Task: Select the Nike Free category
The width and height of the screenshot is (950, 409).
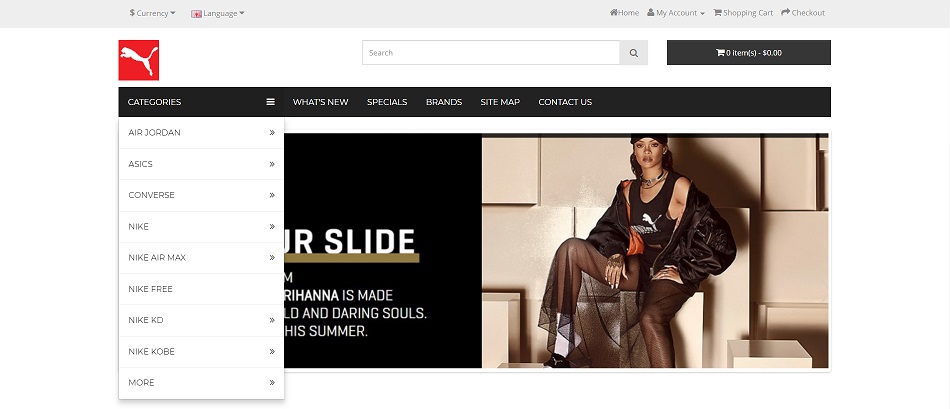Action: point(150,289)
